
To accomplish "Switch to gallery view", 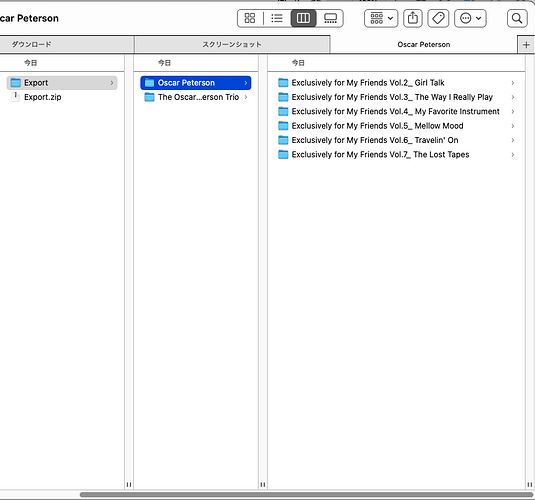I will 330,18.
